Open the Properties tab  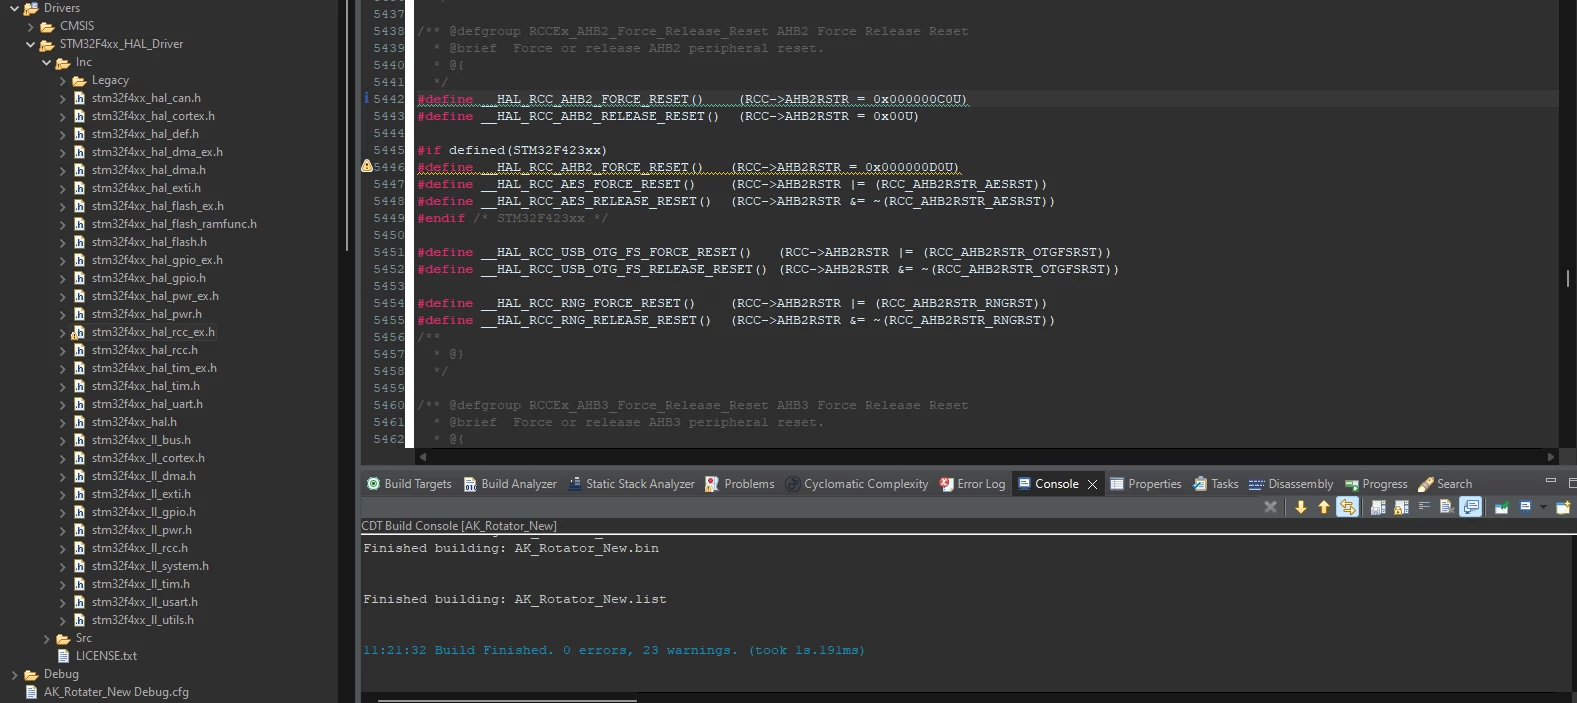click(x=1146, y=484)
